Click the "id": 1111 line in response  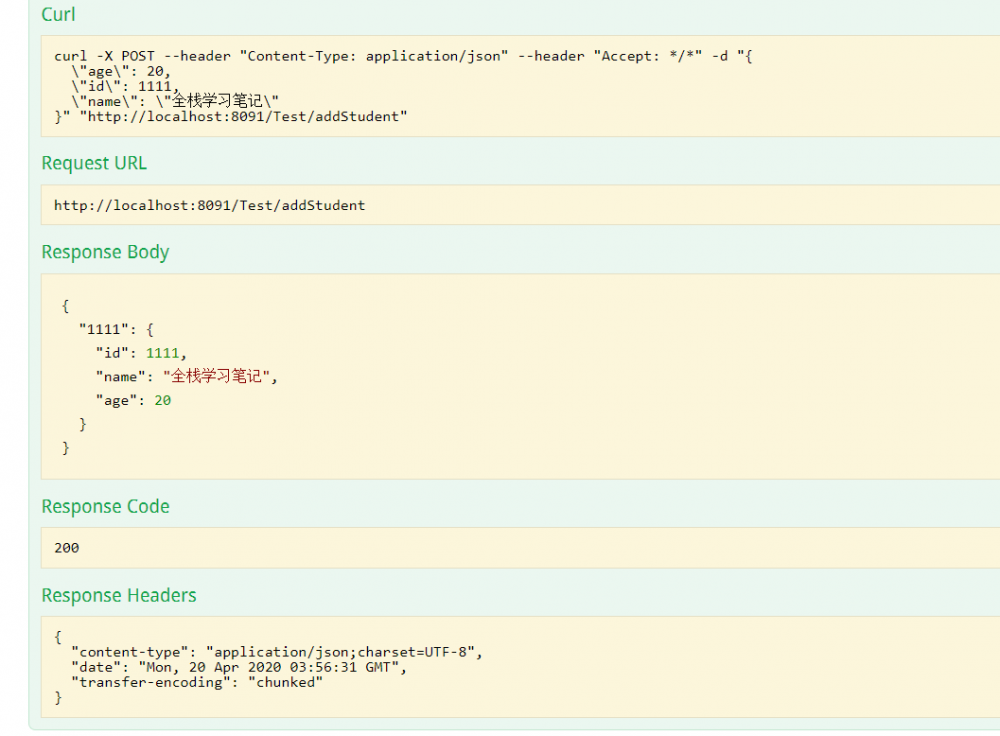[141, 353]
